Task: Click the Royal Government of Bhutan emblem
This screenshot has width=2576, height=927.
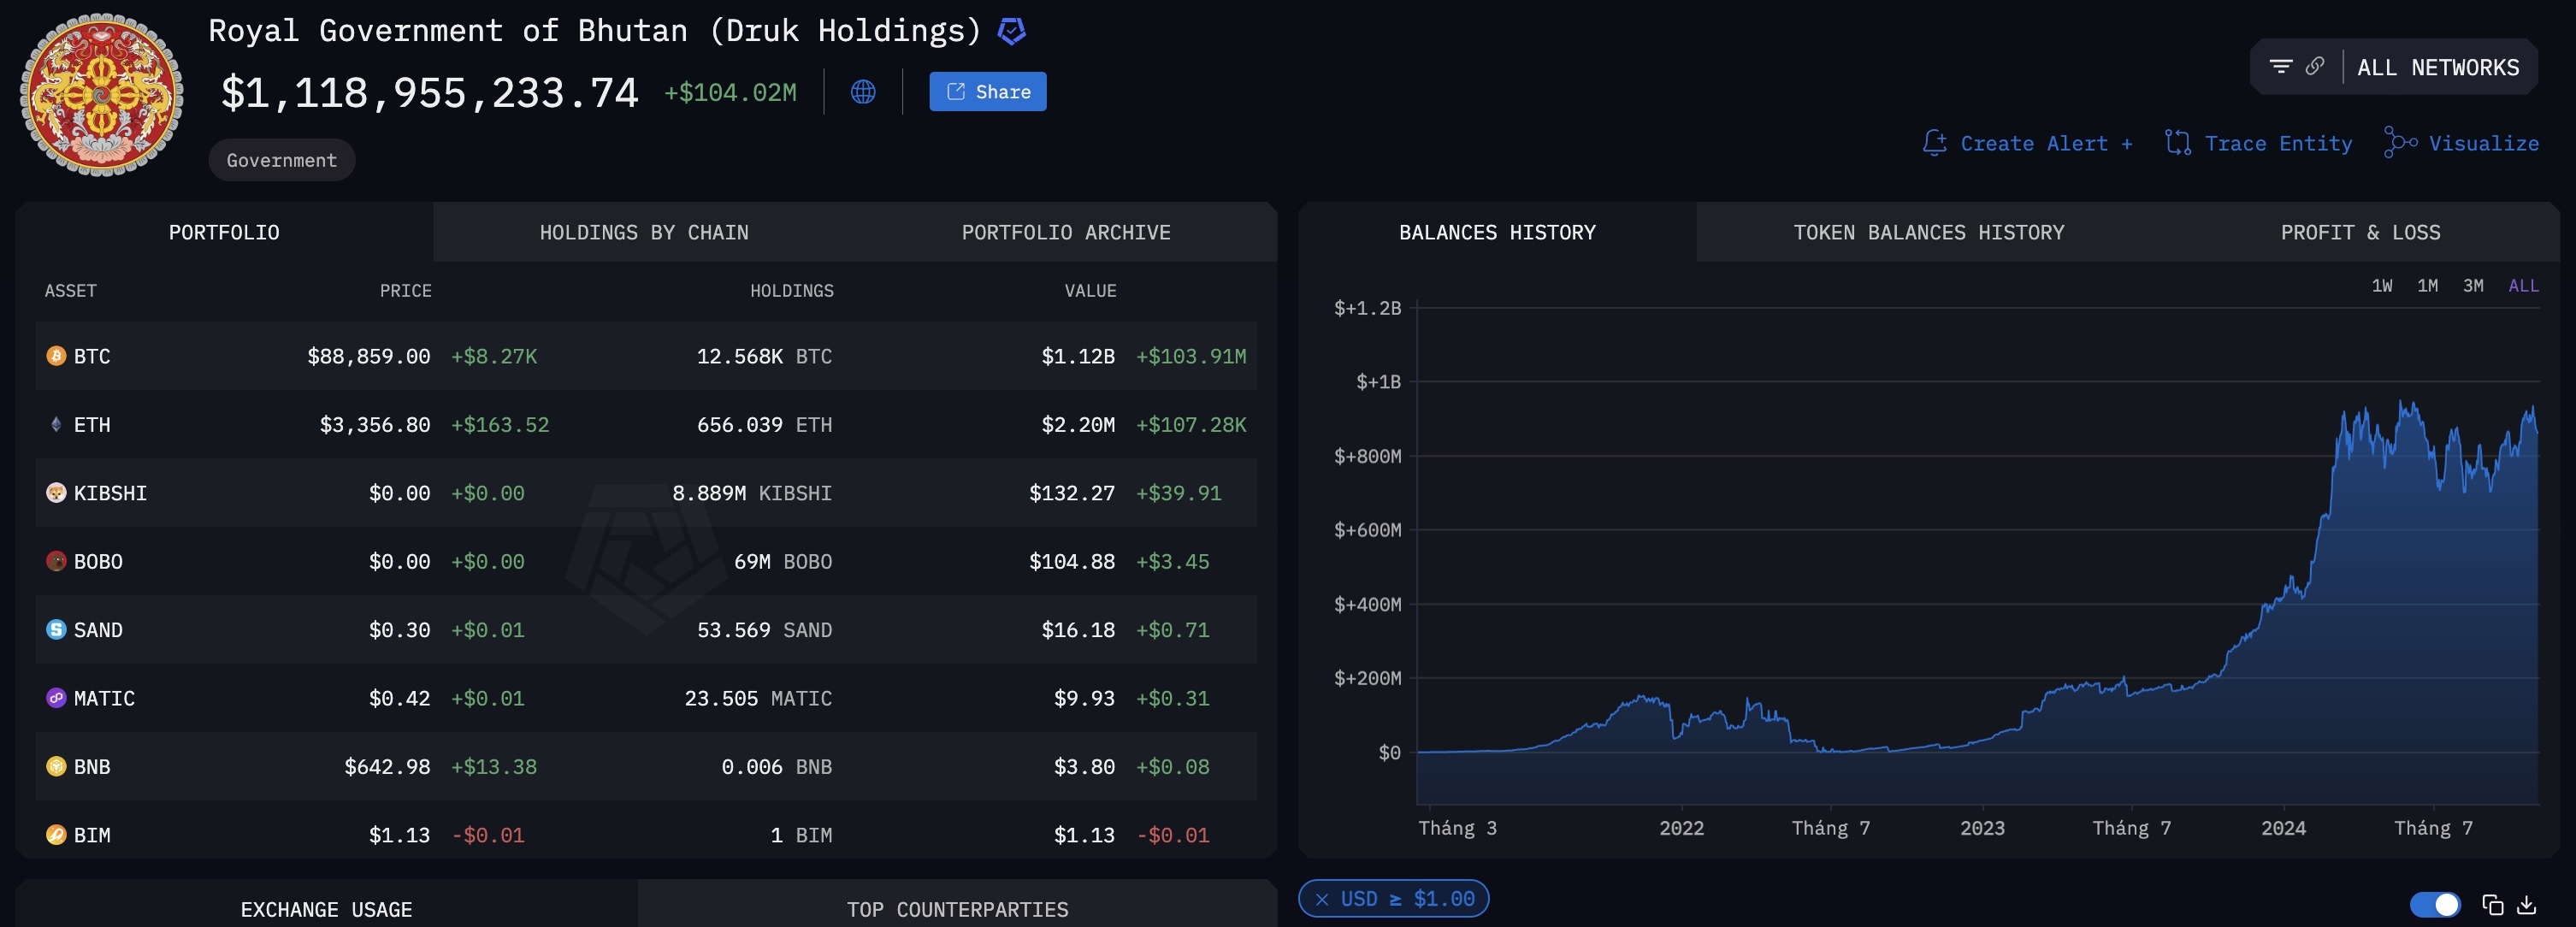Action: (101, 95)
